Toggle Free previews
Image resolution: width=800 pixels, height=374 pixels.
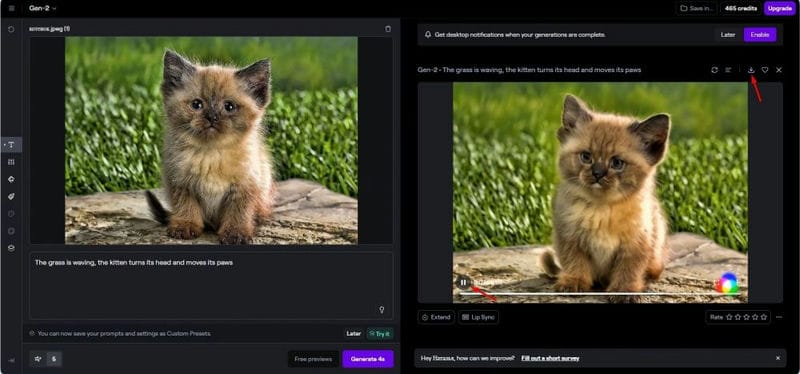point(313,359)
